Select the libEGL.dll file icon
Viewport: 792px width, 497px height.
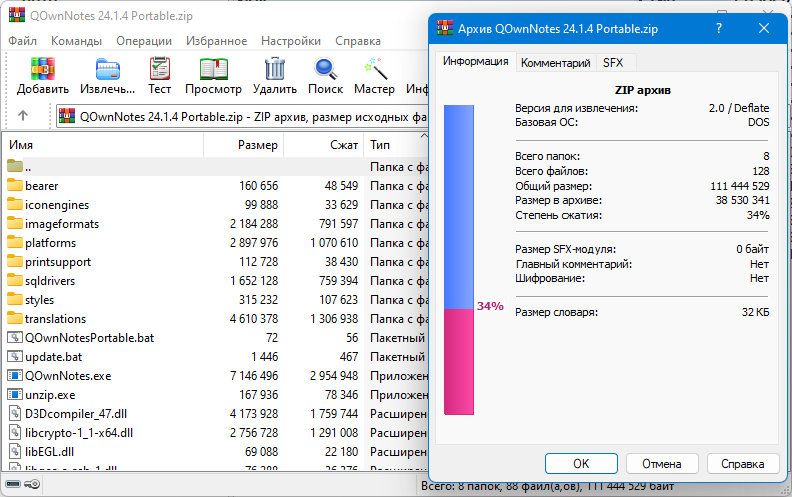point(15,452)
